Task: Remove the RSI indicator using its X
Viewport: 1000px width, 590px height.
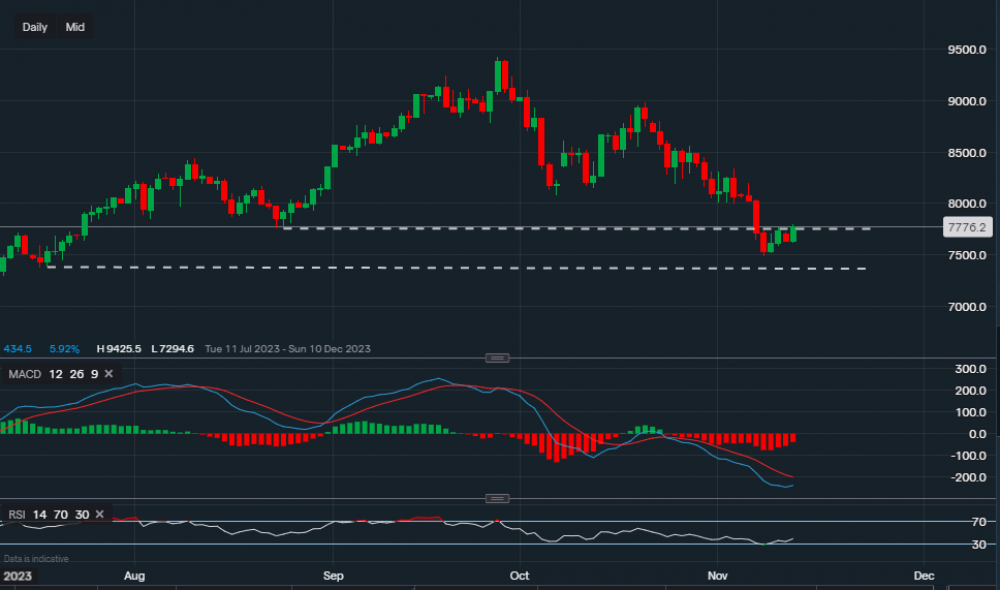Action: click(109, 515)
